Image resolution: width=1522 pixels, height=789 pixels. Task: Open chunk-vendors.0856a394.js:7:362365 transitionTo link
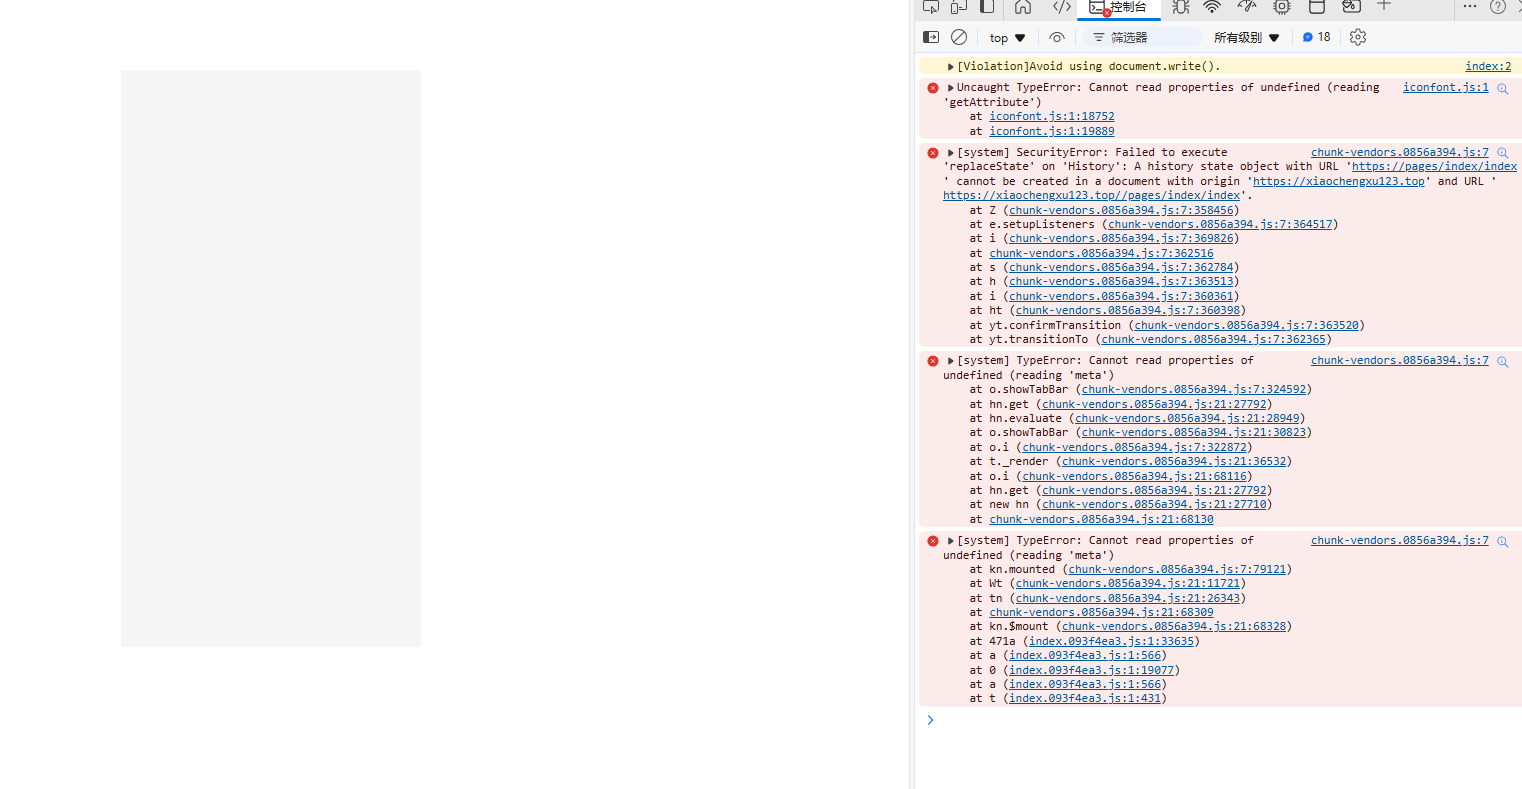coord(1214,339)
